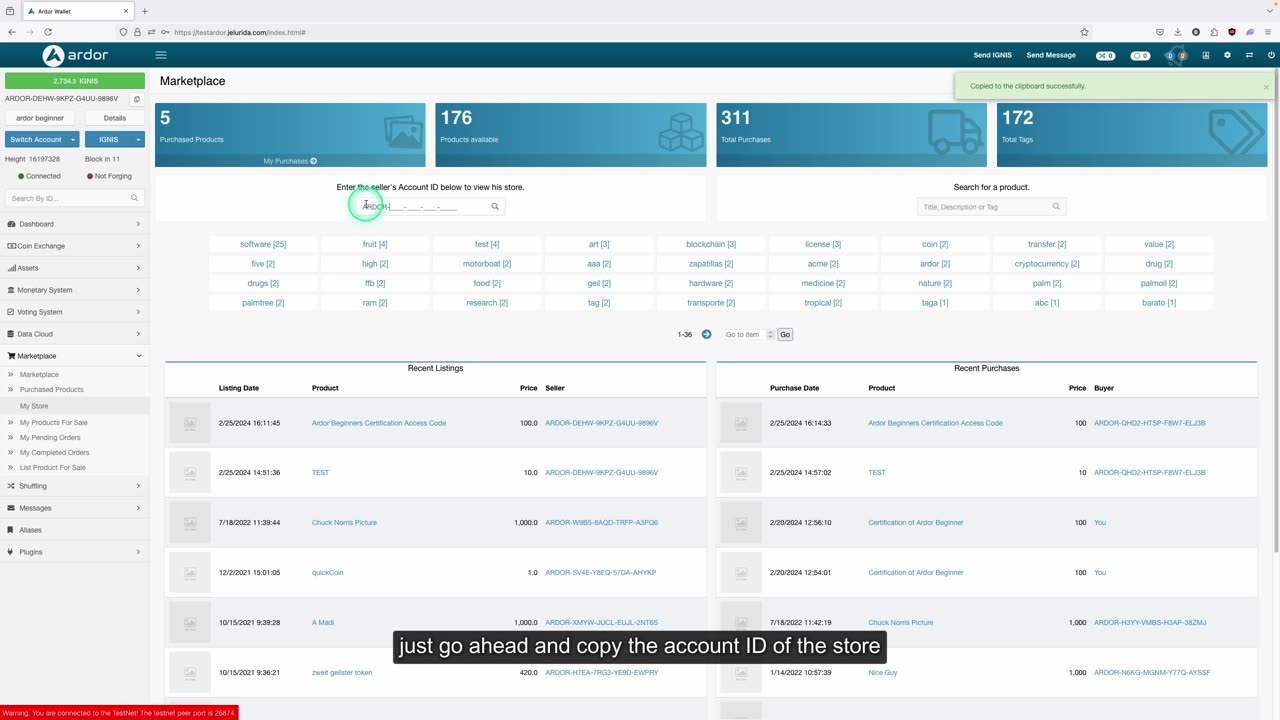The image size is (1280, 720).
Task: Open Aliases in the sidebar
Action: coord(75,530)
